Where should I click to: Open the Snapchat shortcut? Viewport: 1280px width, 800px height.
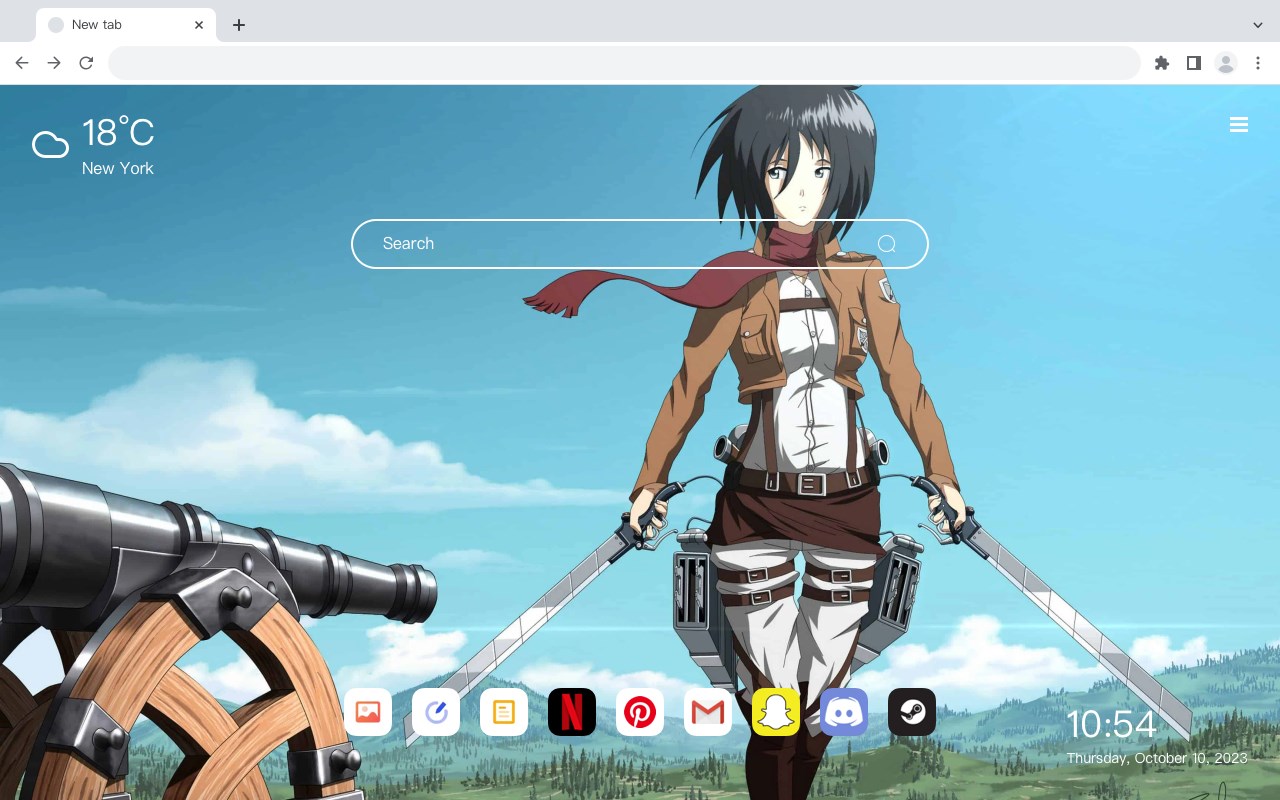[776, 712]
